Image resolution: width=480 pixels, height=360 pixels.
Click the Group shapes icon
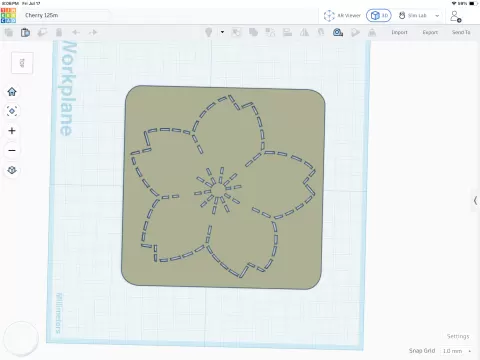pos(253,32)
